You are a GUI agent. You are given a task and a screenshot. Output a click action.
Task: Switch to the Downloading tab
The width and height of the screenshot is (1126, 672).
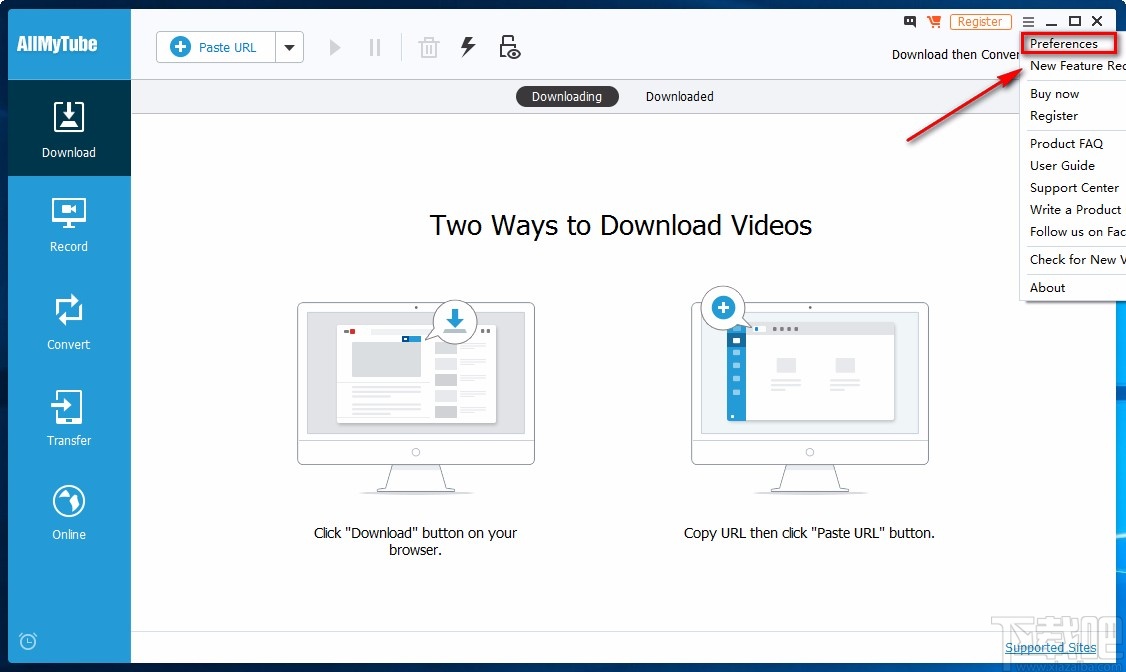[x=567, y=96]
